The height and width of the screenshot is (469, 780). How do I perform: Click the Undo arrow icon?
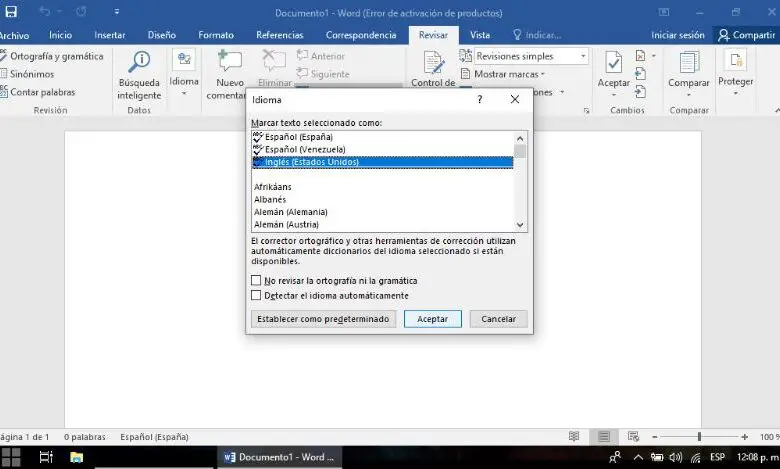pyautogui.click(x=45, y=11)
